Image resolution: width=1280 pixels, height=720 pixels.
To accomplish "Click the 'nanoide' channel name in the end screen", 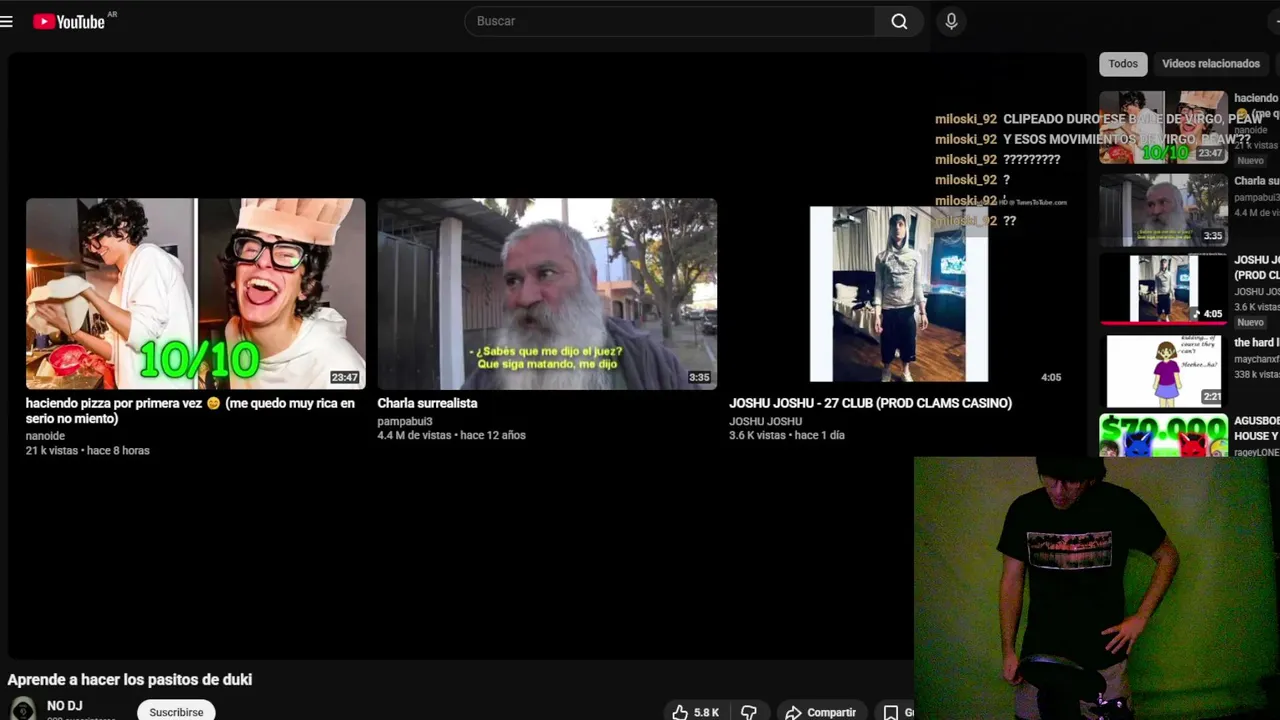I will point(45,436).
